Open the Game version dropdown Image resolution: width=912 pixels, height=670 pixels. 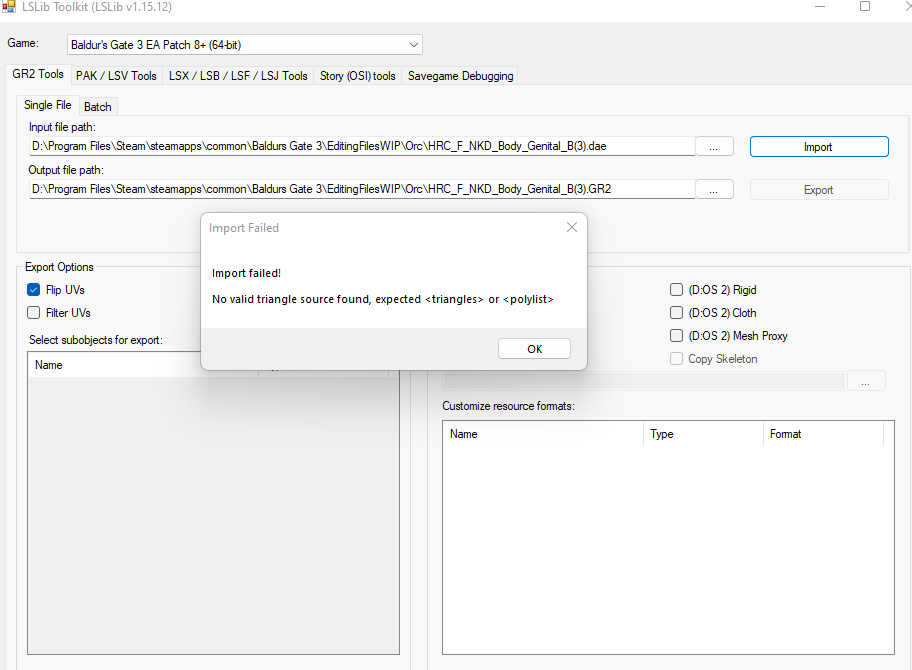[245, 45]
